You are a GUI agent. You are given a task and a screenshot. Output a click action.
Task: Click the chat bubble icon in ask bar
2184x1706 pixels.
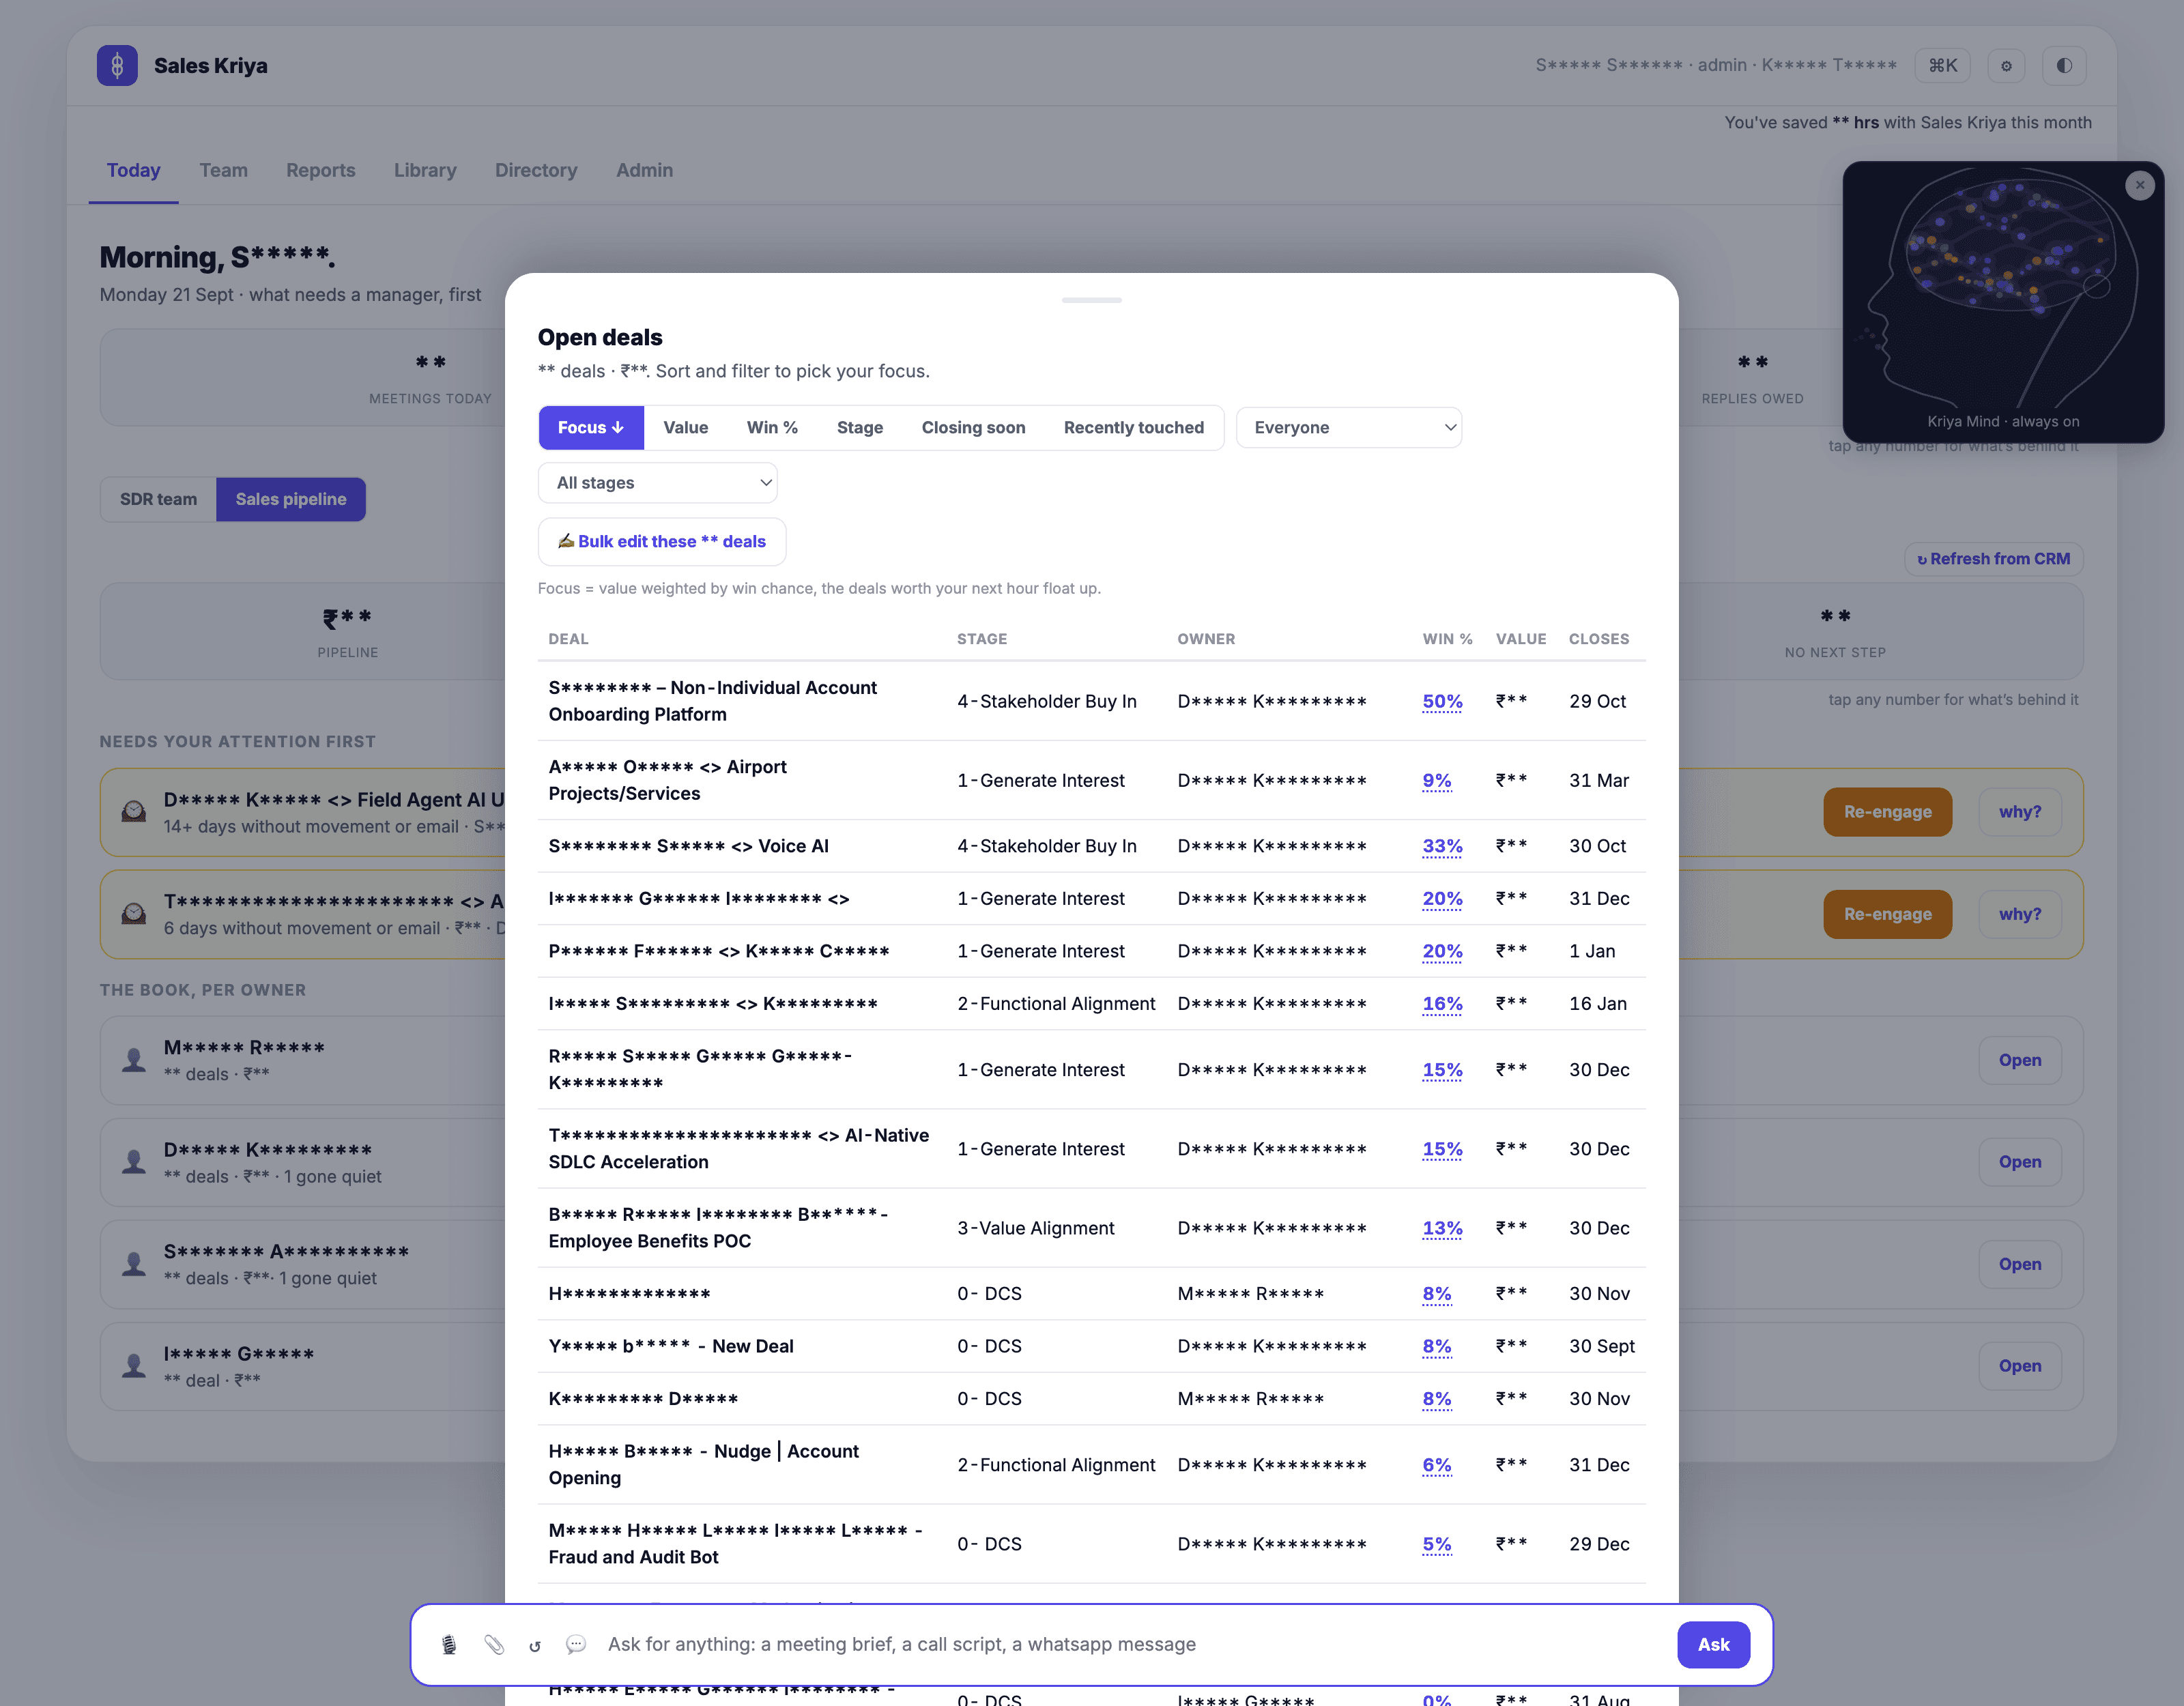coord(576,1645)
